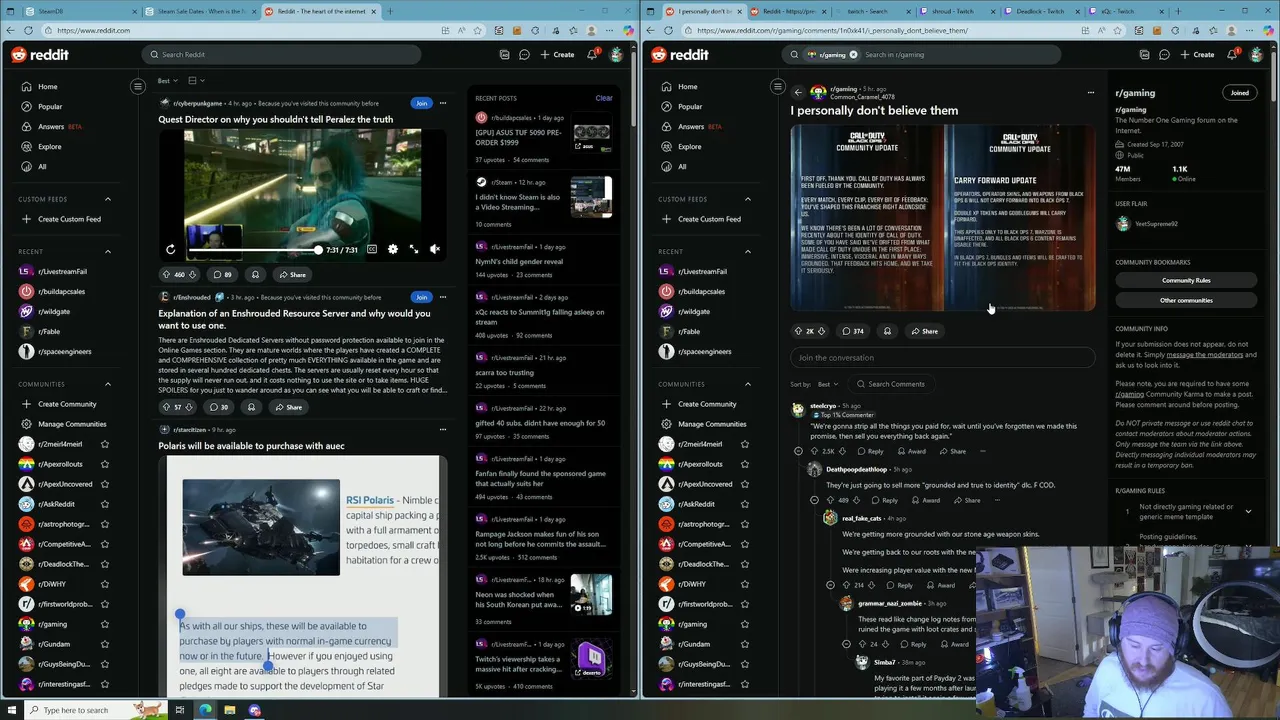
Task: Open Best sort dropdown in left window feed
Action: 167,80
